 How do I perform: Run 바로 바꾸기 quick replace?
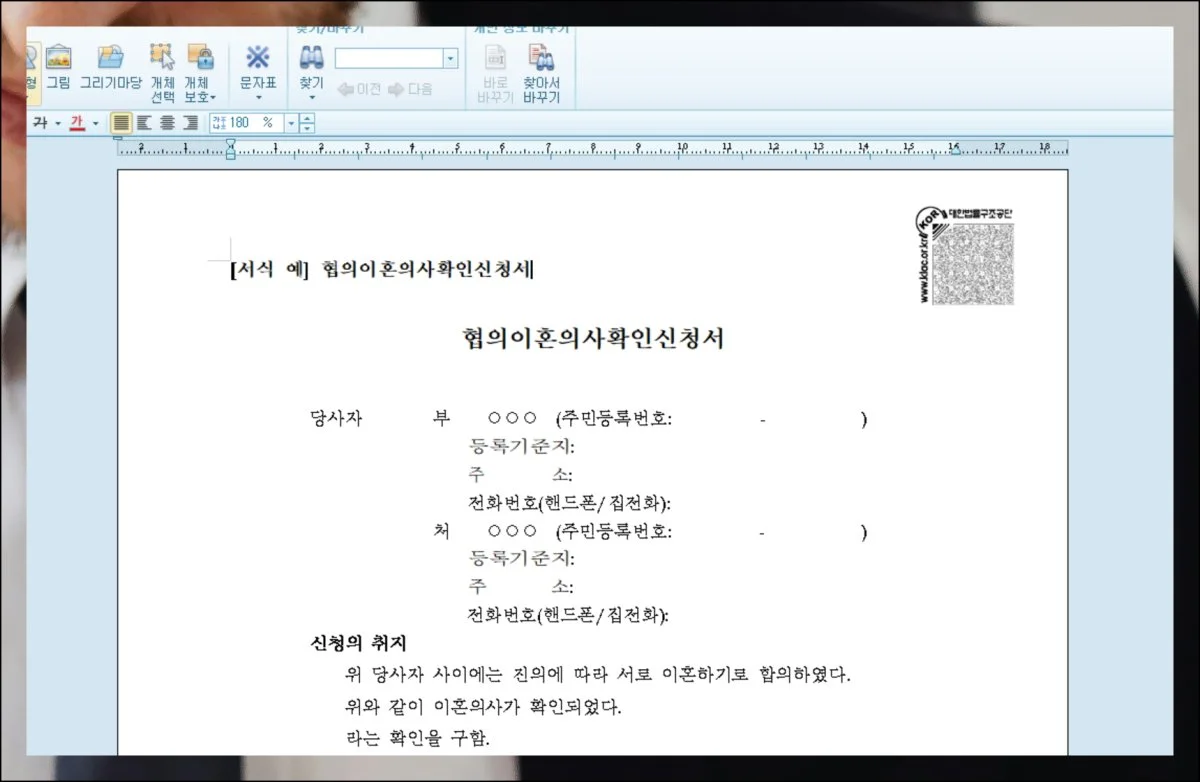(x=494, y=58)
